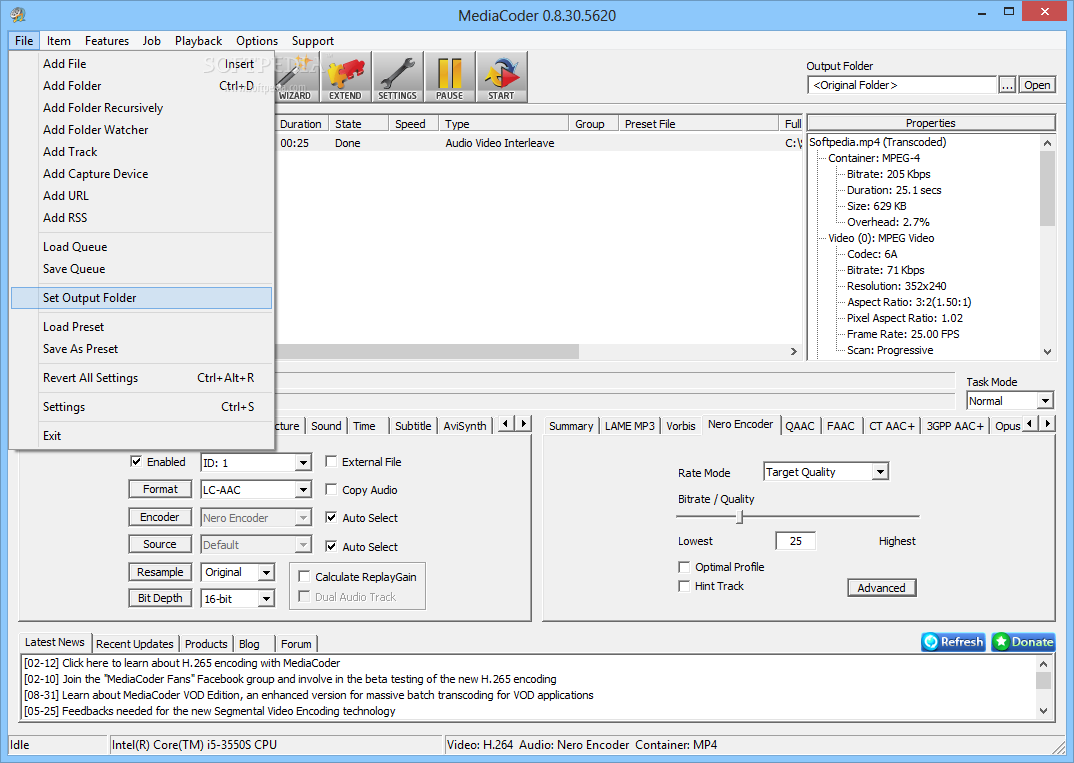This screenshot has width=1074, height=763.
Task: Choose Save Queue in the File menu
Action: (x=142, y=269)
